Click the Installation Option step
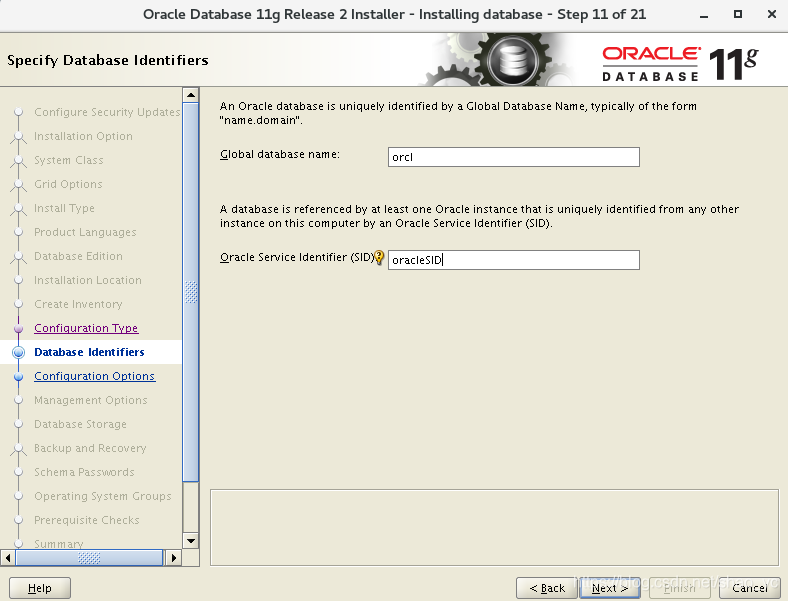 pyautogui.click(x=83, y=136)
